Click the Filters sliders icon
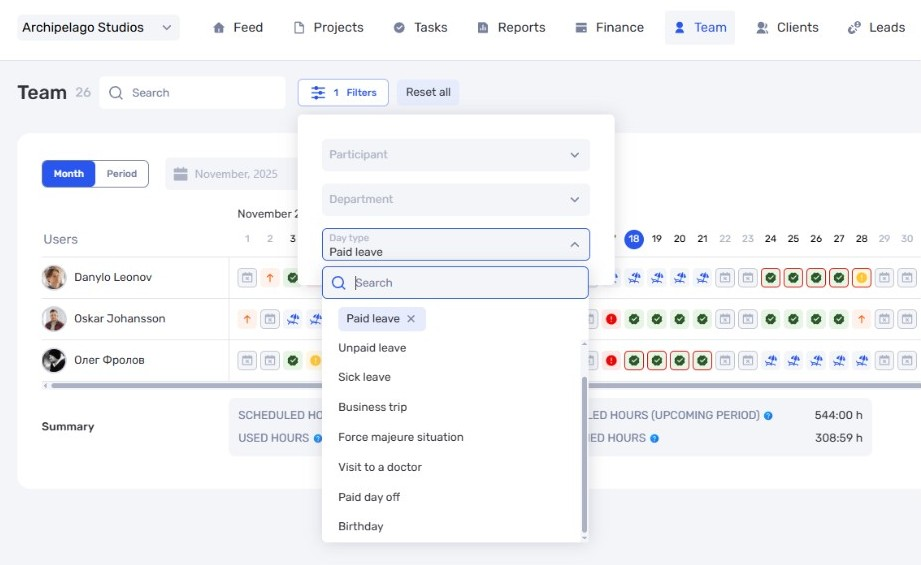 (x=318, y=93)
